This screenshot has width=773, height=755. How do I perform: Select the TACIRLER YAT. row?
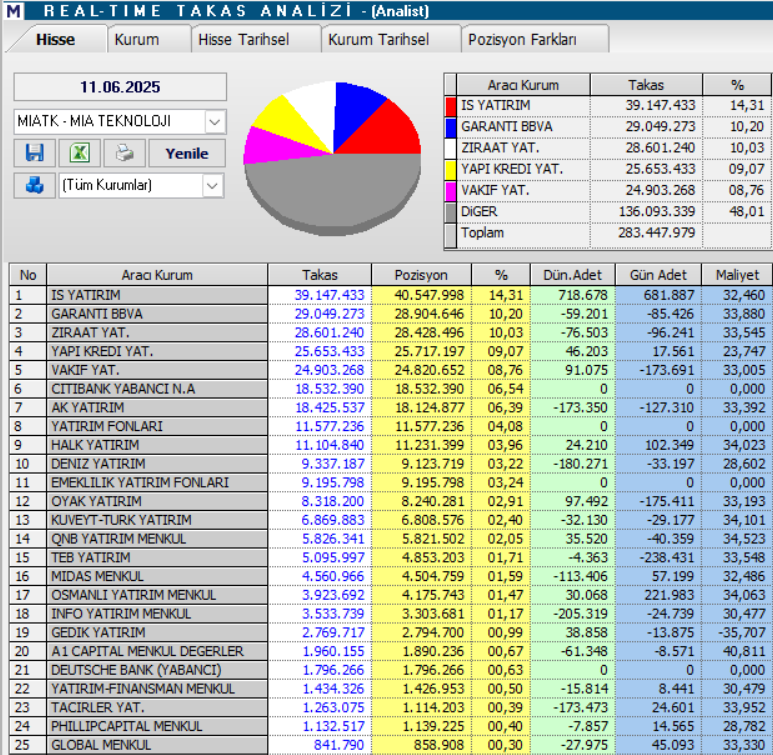391,707
